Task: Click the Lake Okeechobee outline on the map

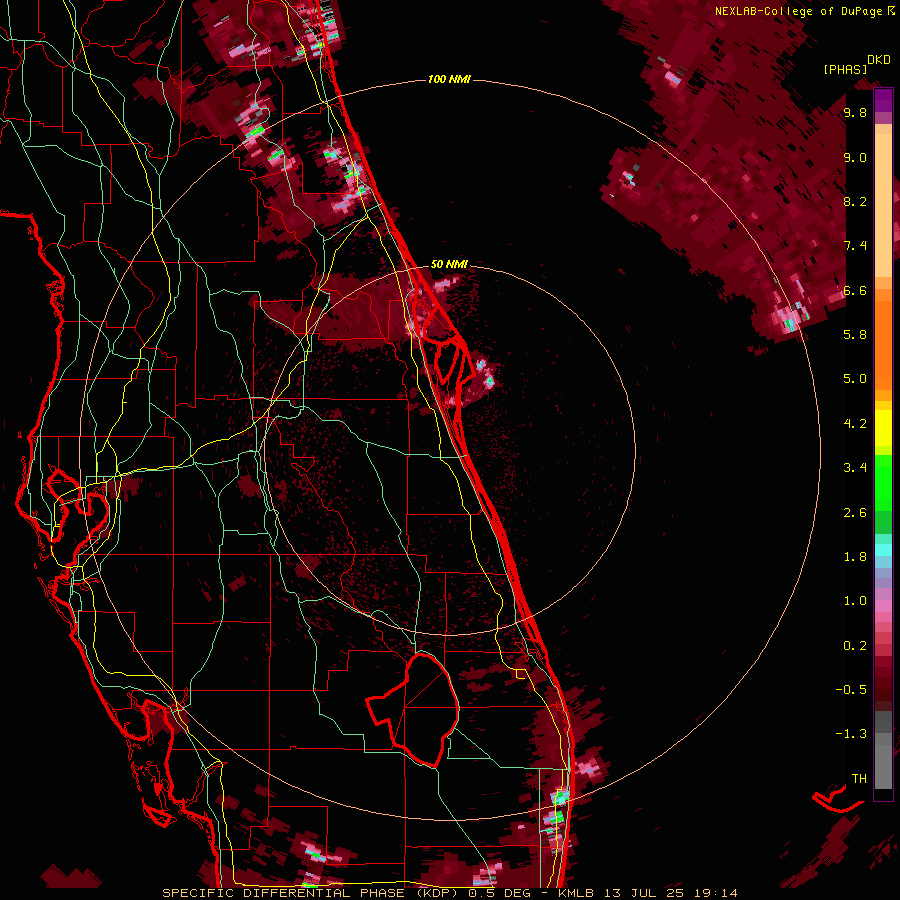Action: pyautogui.click(x=413, y=710)
